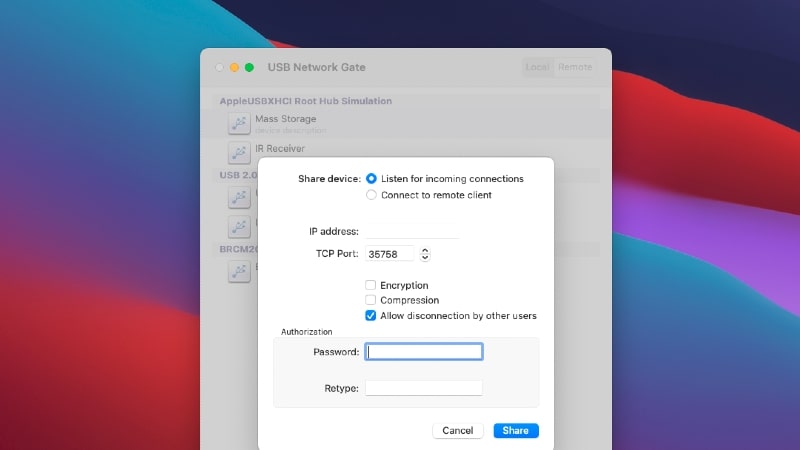This screenshot has height=450, width=800.
Task: Click AppleUSBXHCI Root Hub Simulation header
Action: pyautogui.click(x=306, y=101)
